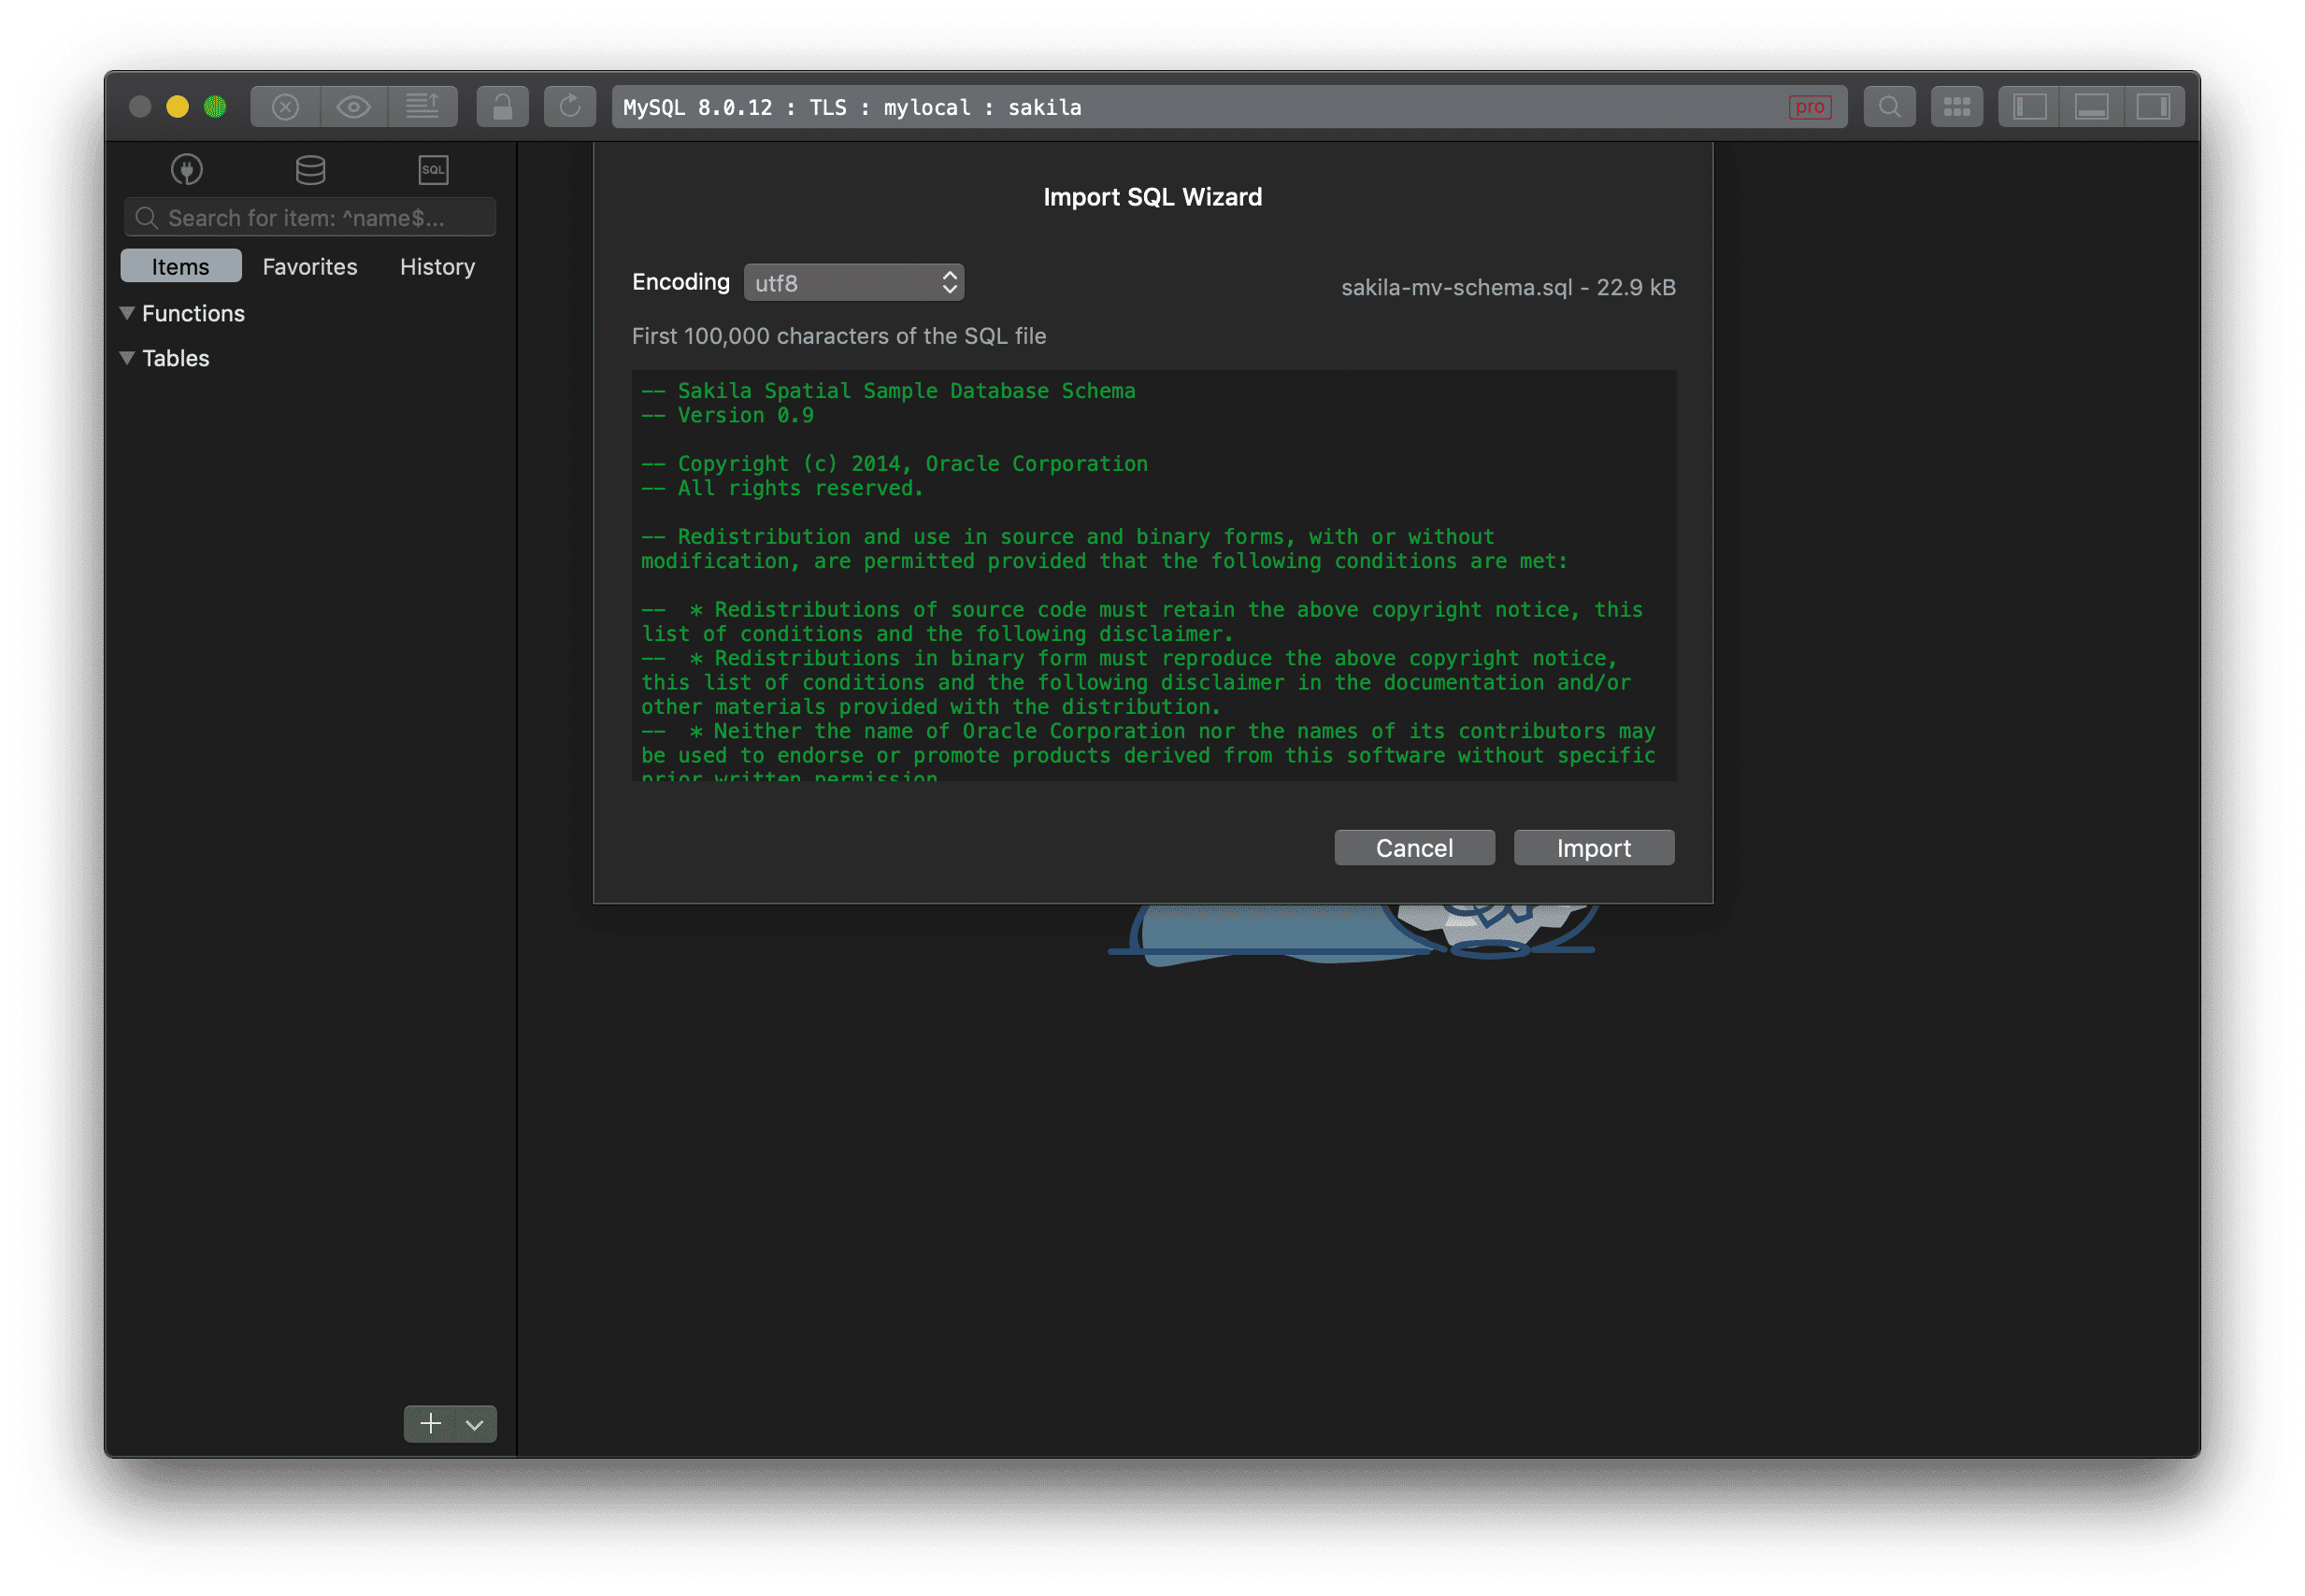Image resolution: width=2305 pixels, height=1596 pixels.
Task: Select the Items tab
Action: [181, 266]
